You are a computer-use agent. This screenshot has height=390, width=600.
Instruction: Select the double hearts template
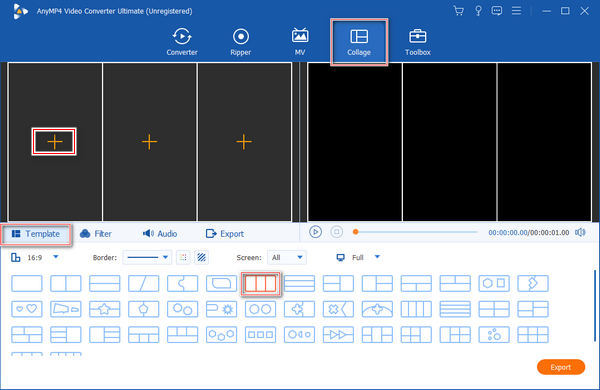(27, 309)
